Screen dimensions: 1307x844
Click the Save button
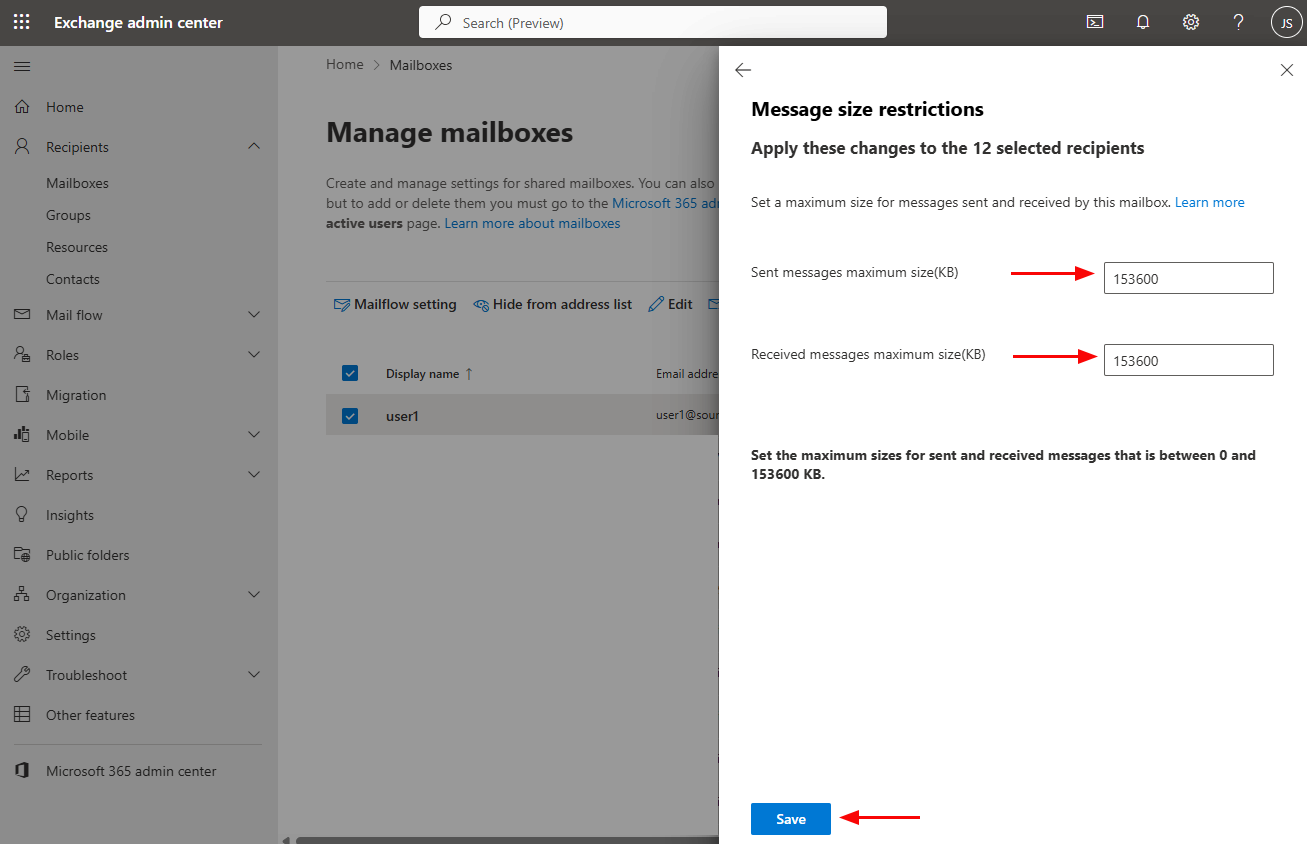point(790,819)
